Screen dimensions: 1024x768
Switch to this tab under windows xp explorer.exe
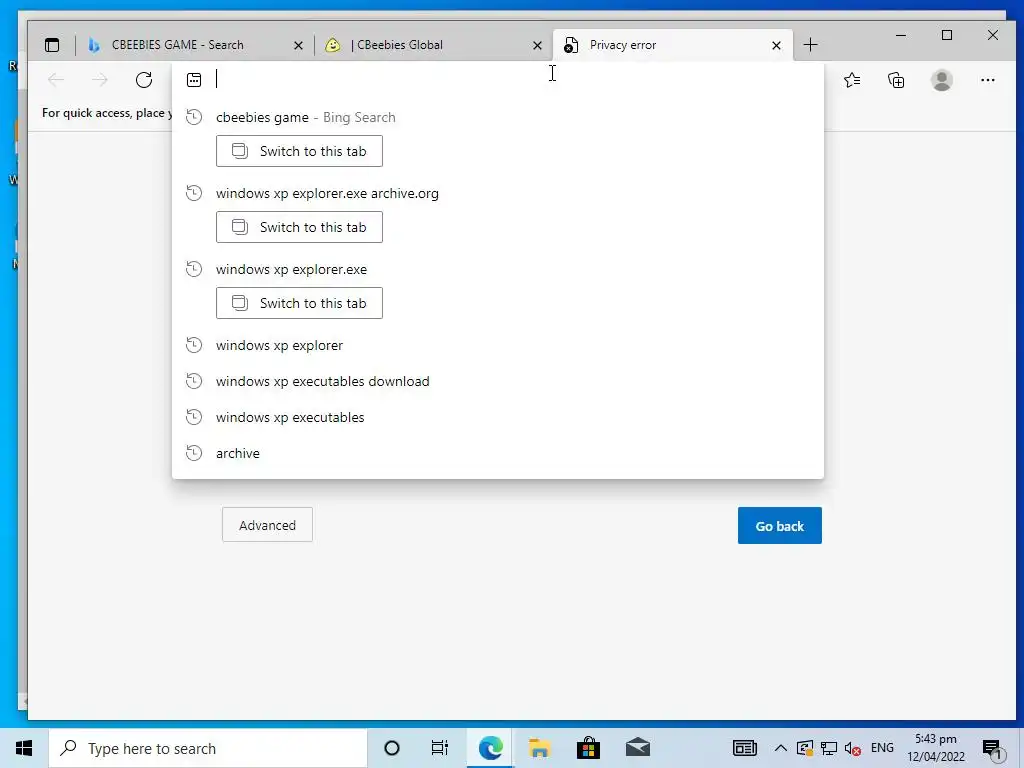299,303
